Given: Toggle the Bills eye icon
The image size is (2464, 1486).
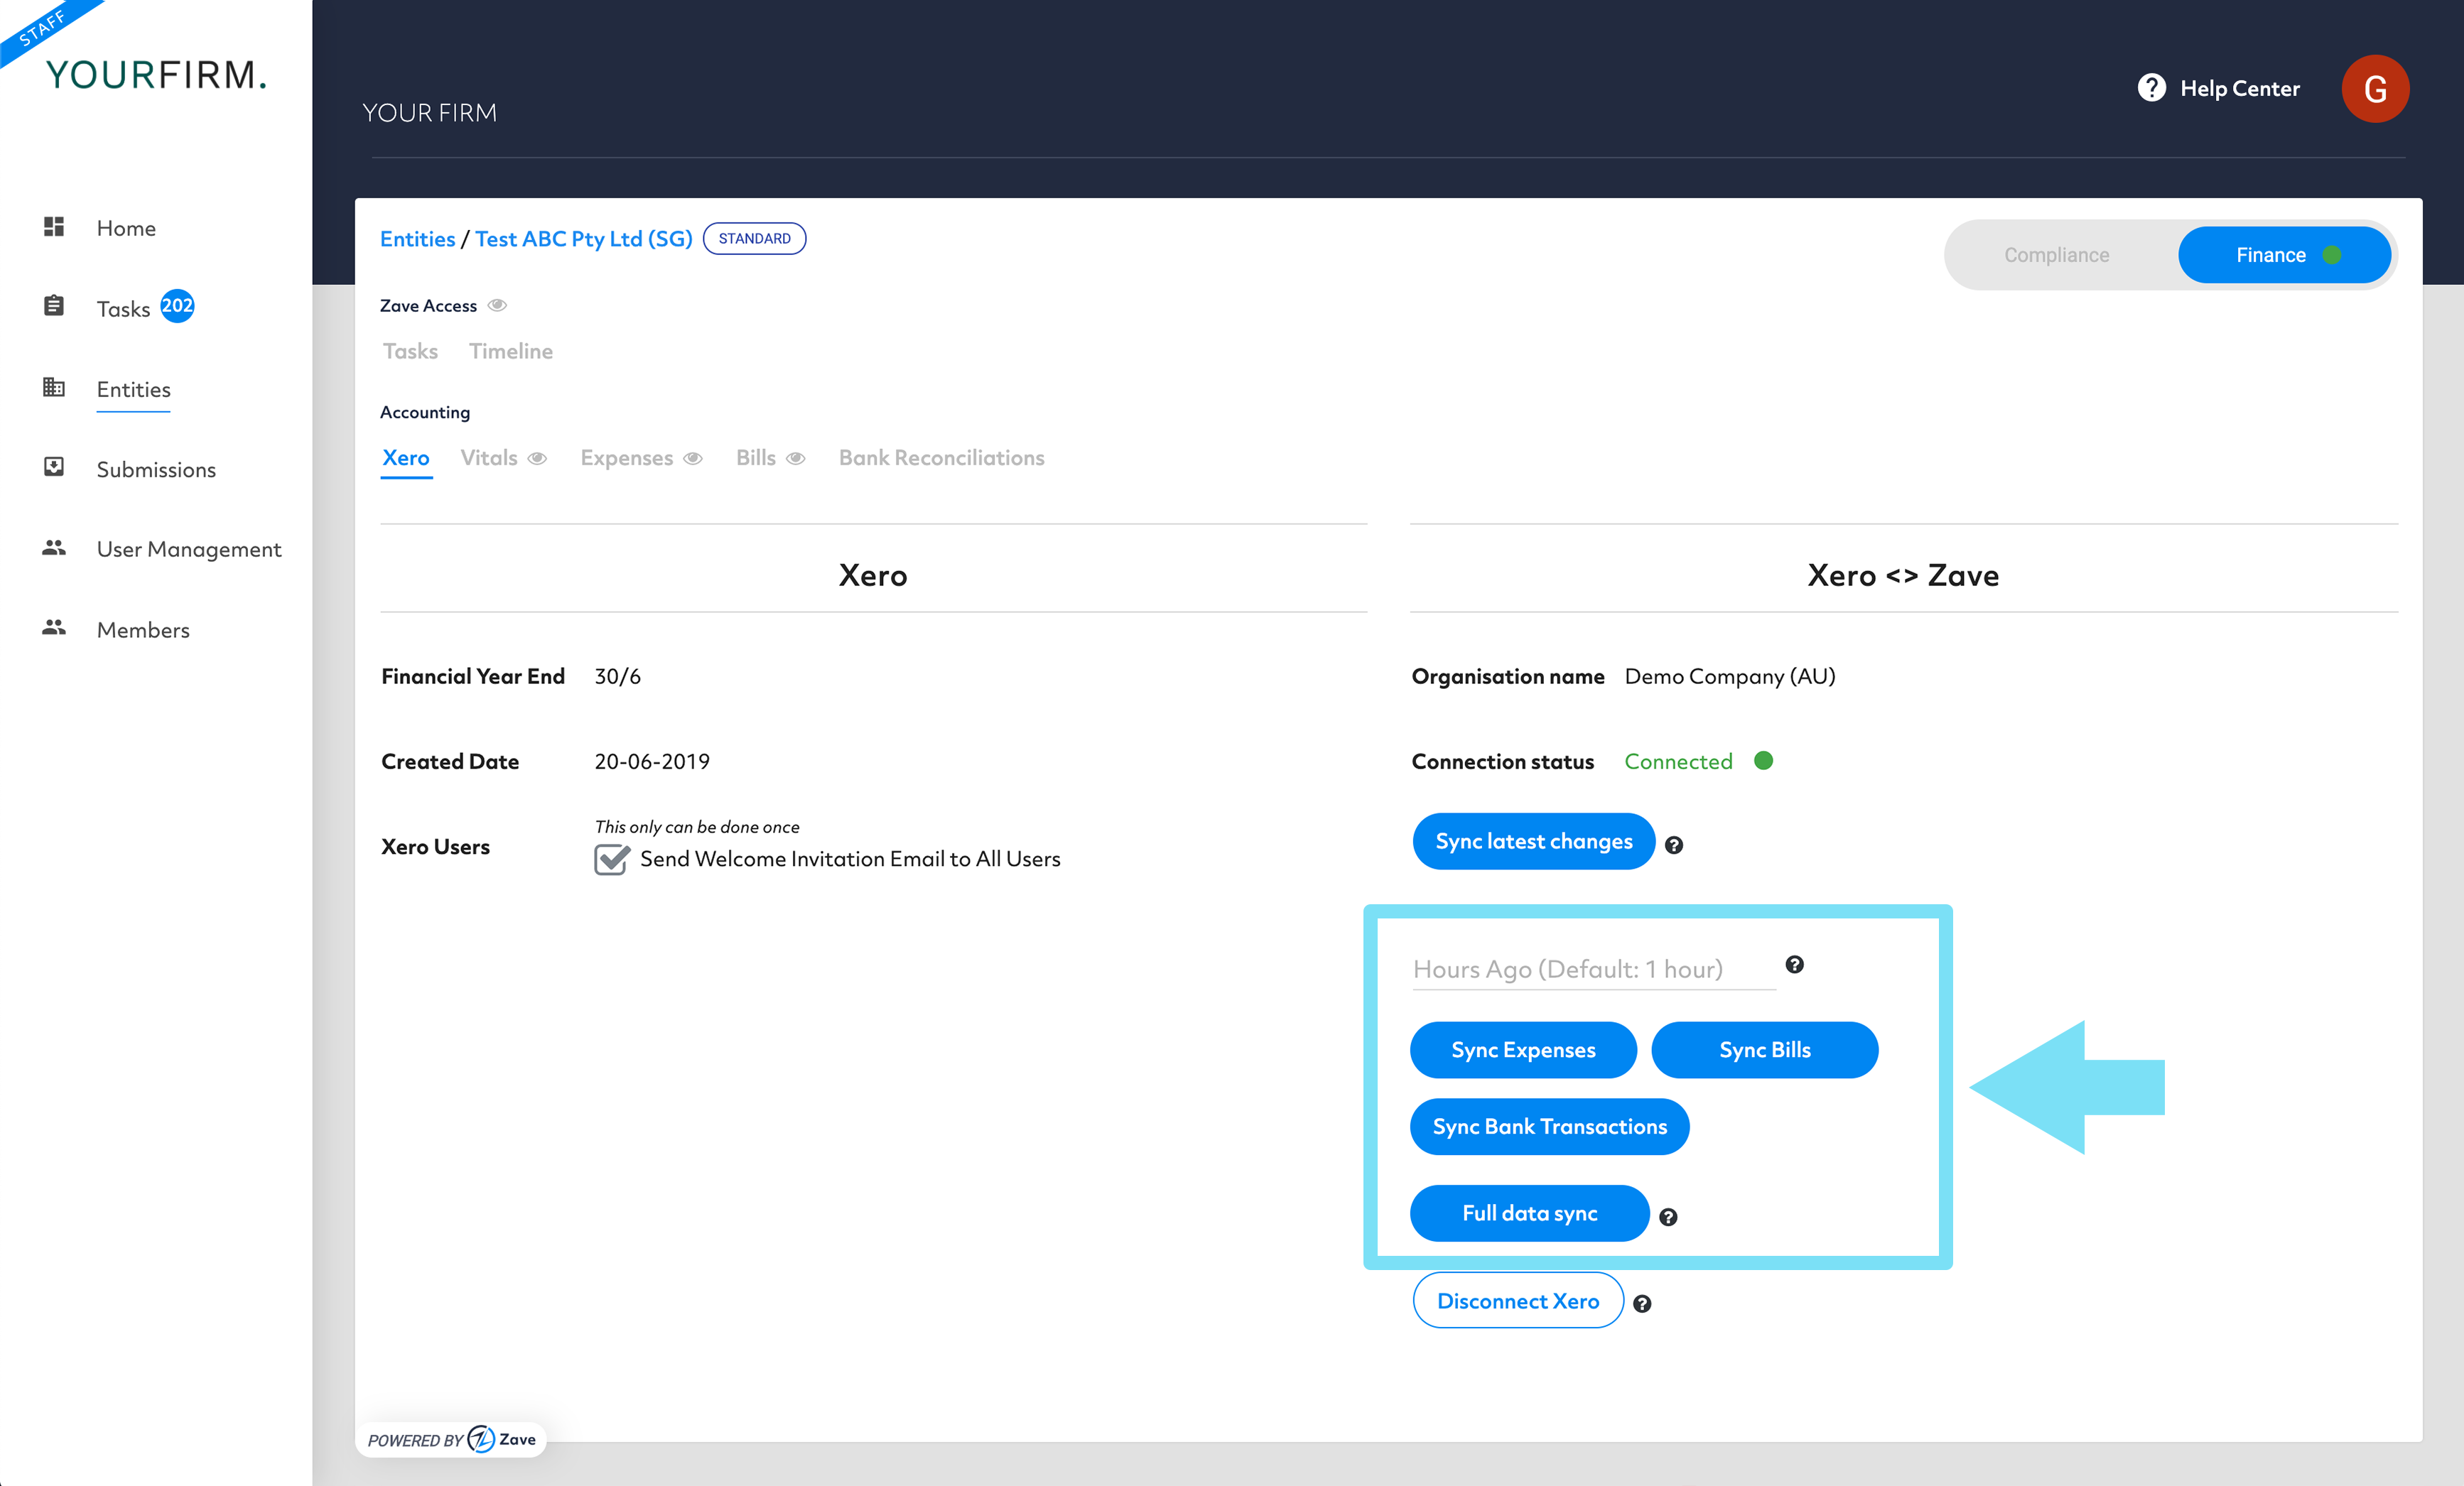Looking at the screenshot, I should click(796, 458).
